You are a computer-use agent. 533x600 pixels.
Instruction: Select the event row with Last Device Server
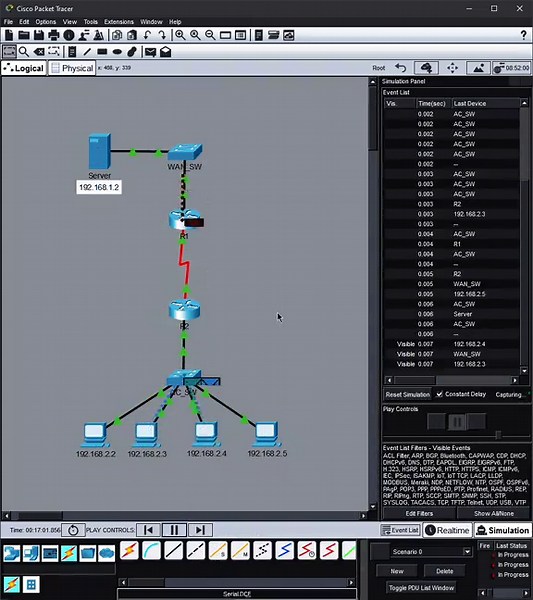click(x=452, y=314)
